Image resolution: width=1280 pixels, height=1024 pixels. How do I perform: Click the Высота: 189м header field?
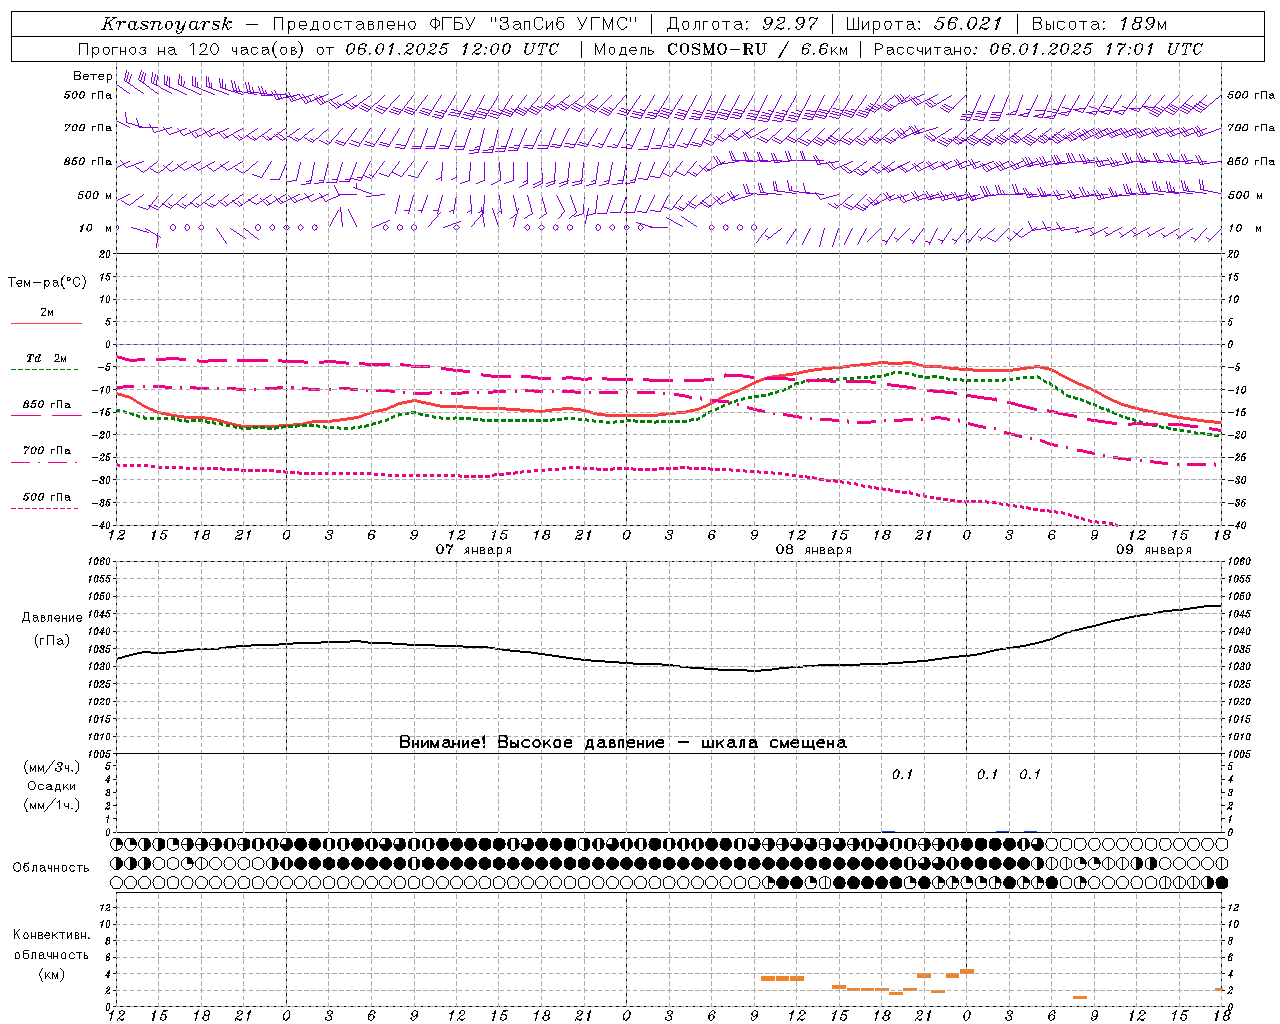[1098, 24]
